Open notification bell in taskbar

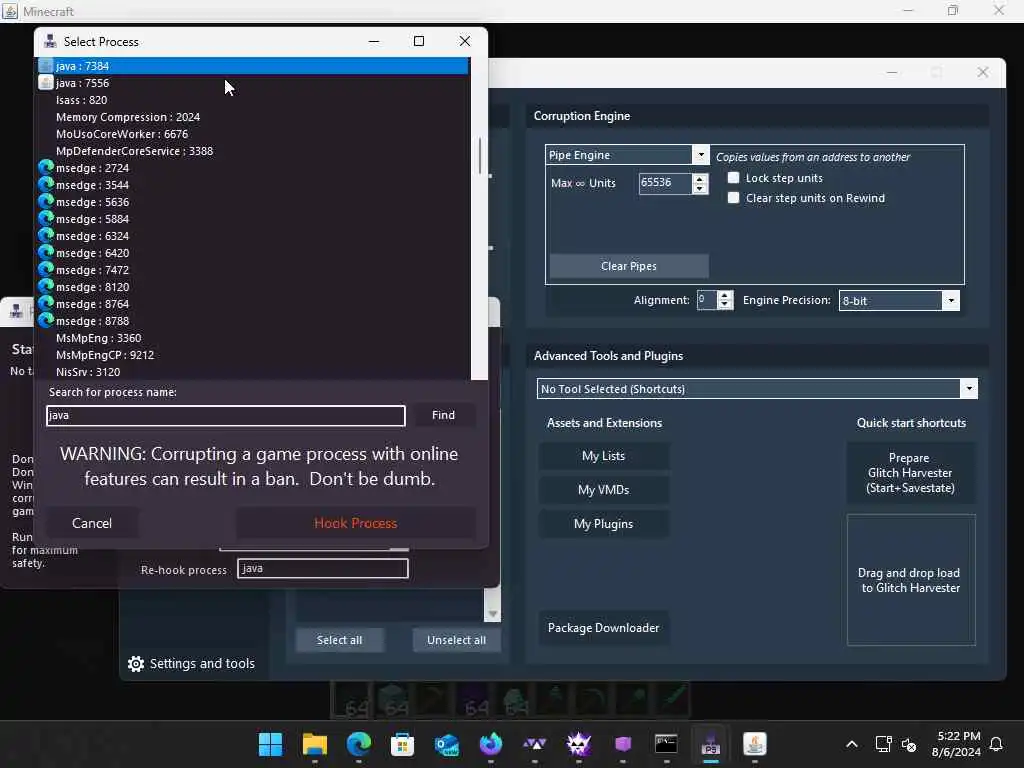tap(997, 744)
